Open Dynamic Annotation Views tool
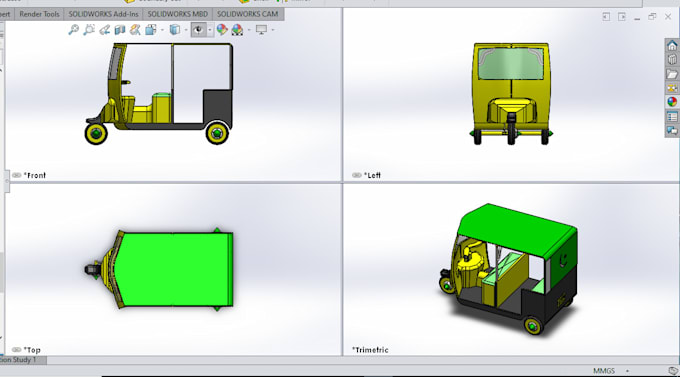The width and height of the screenshot is (680, 377). 135,30
